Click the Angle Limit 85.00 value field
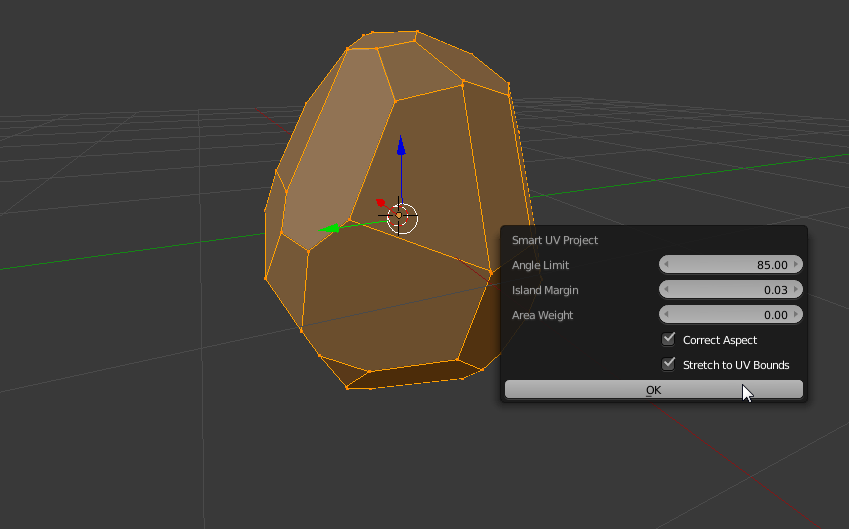This screenshot has height=529, width=849. [x=731, y=265]
